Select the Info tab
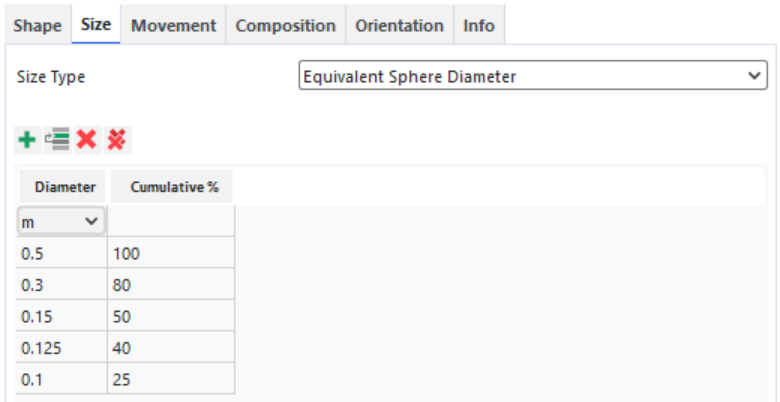Viewport: 780px width, 402px height. click(478, 26)
